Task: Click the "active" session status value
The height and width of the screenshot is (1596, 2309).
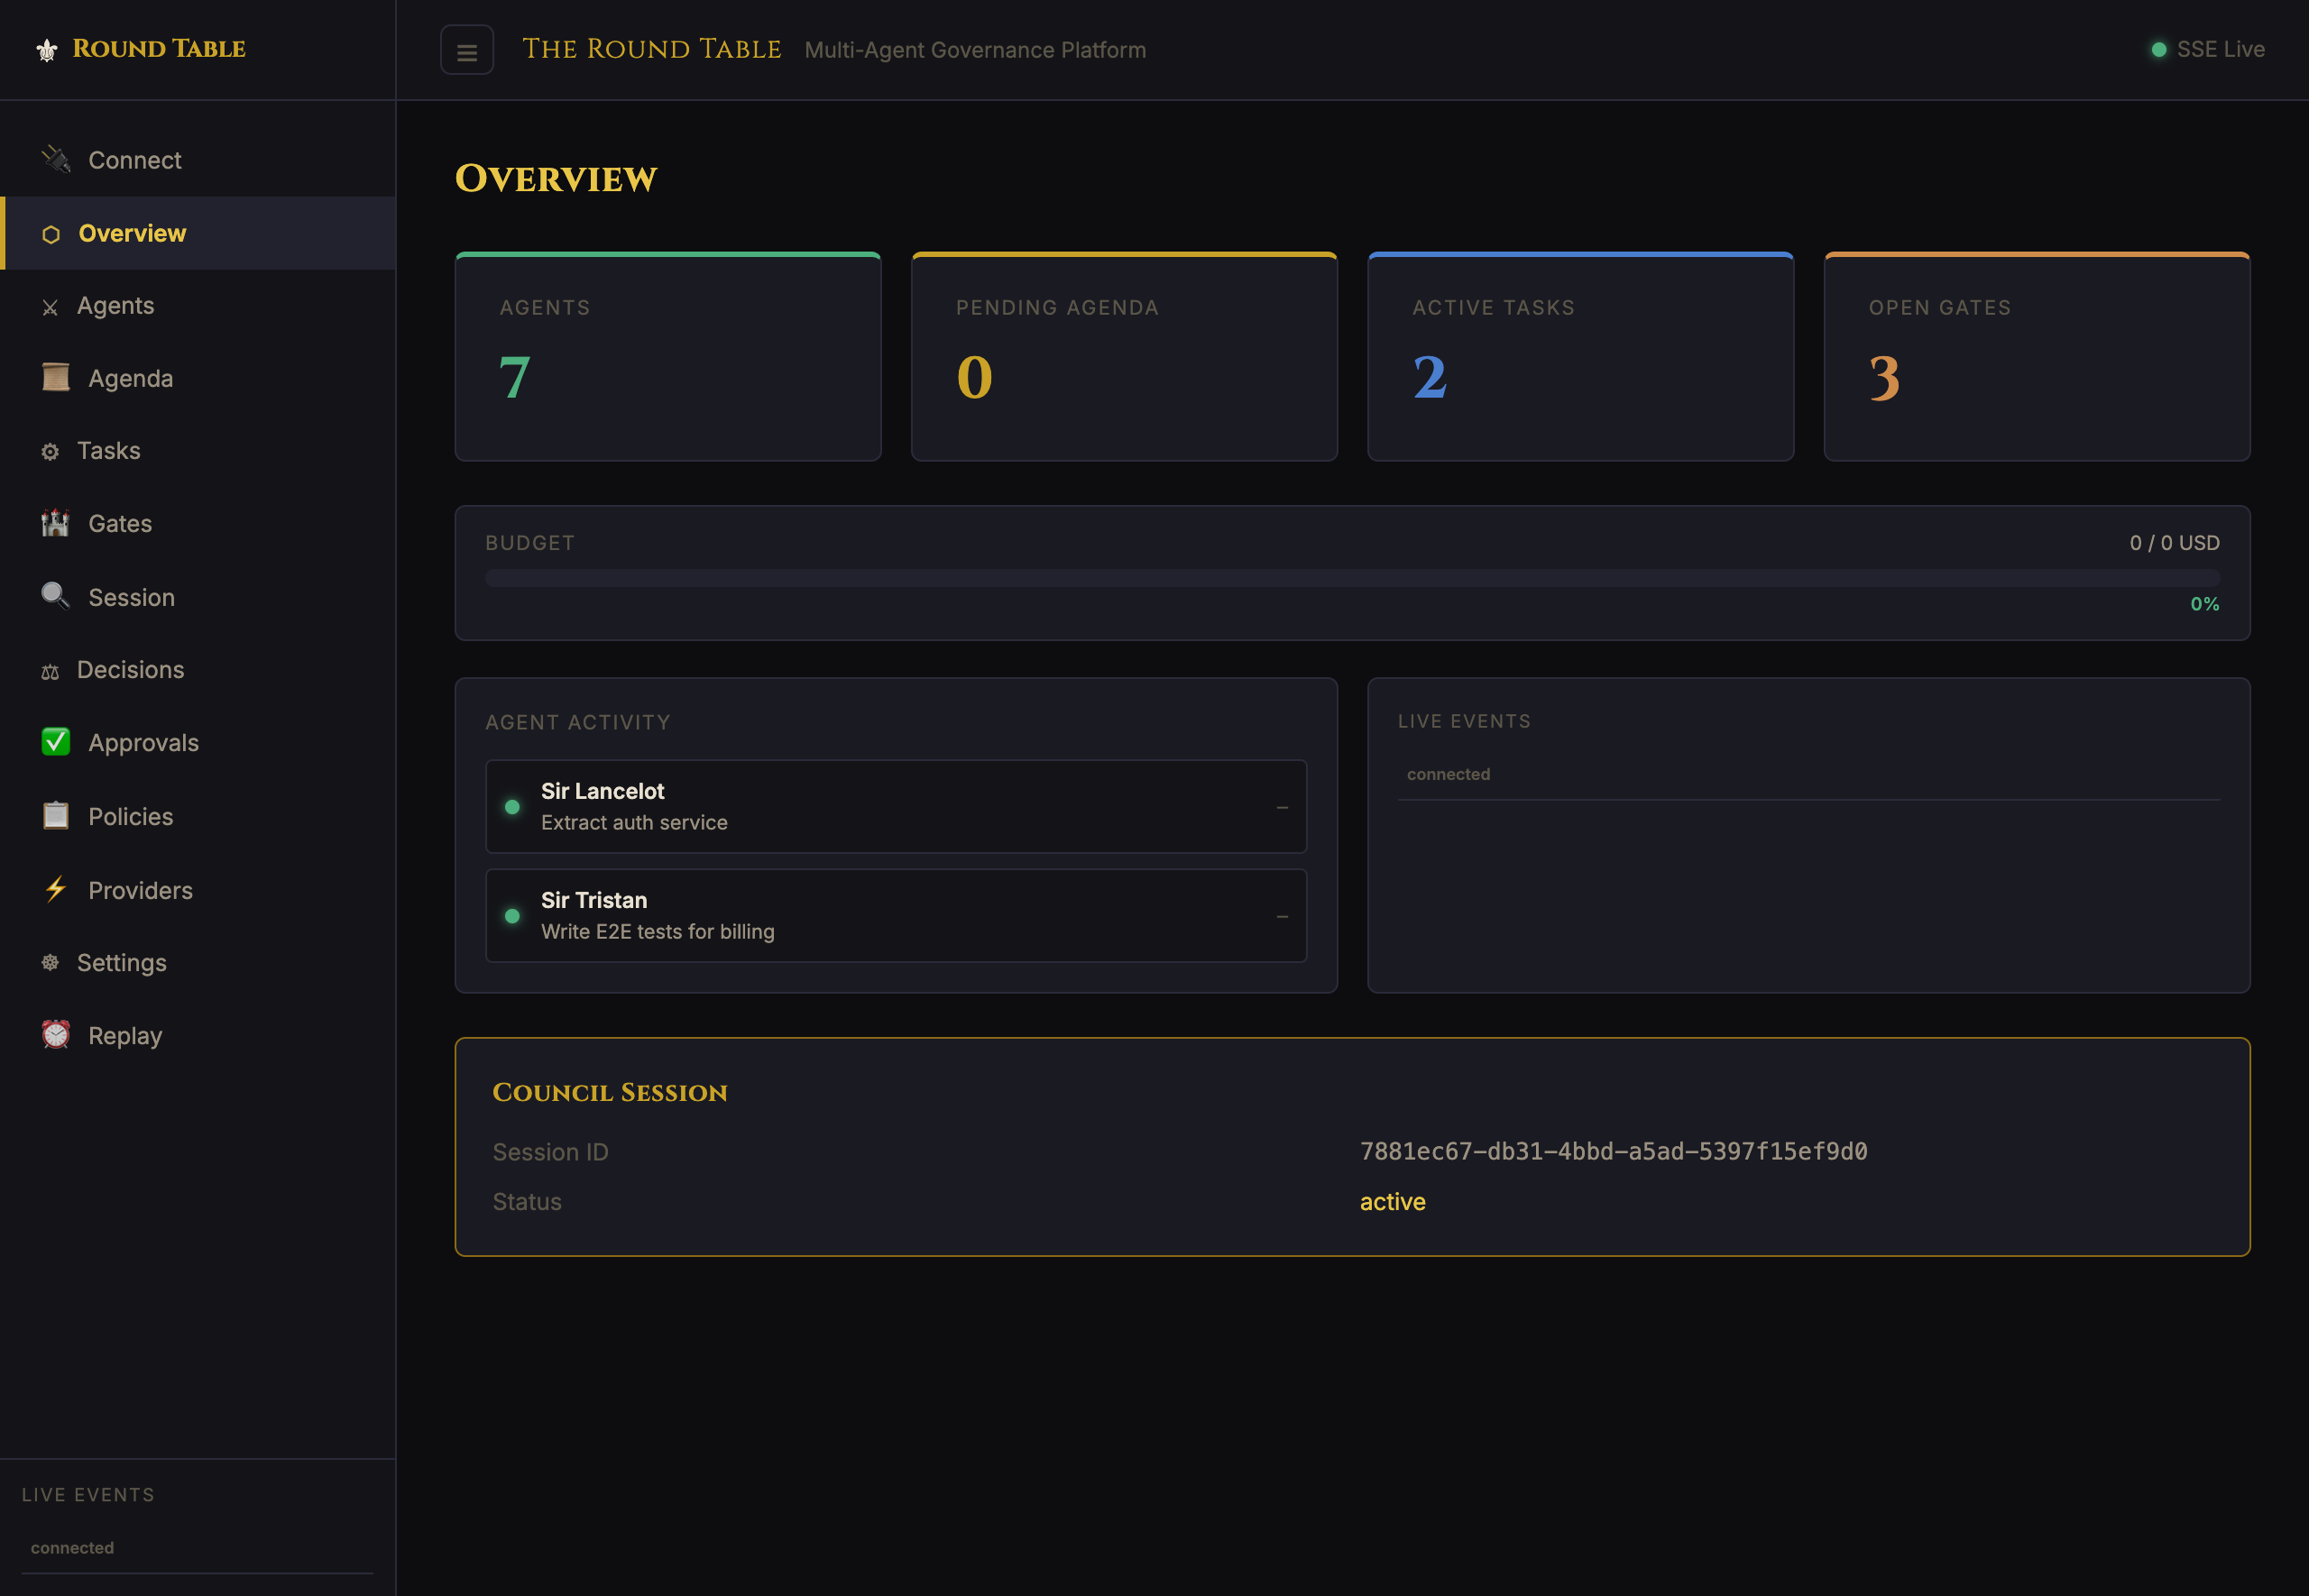Action: point(1392,1202)
